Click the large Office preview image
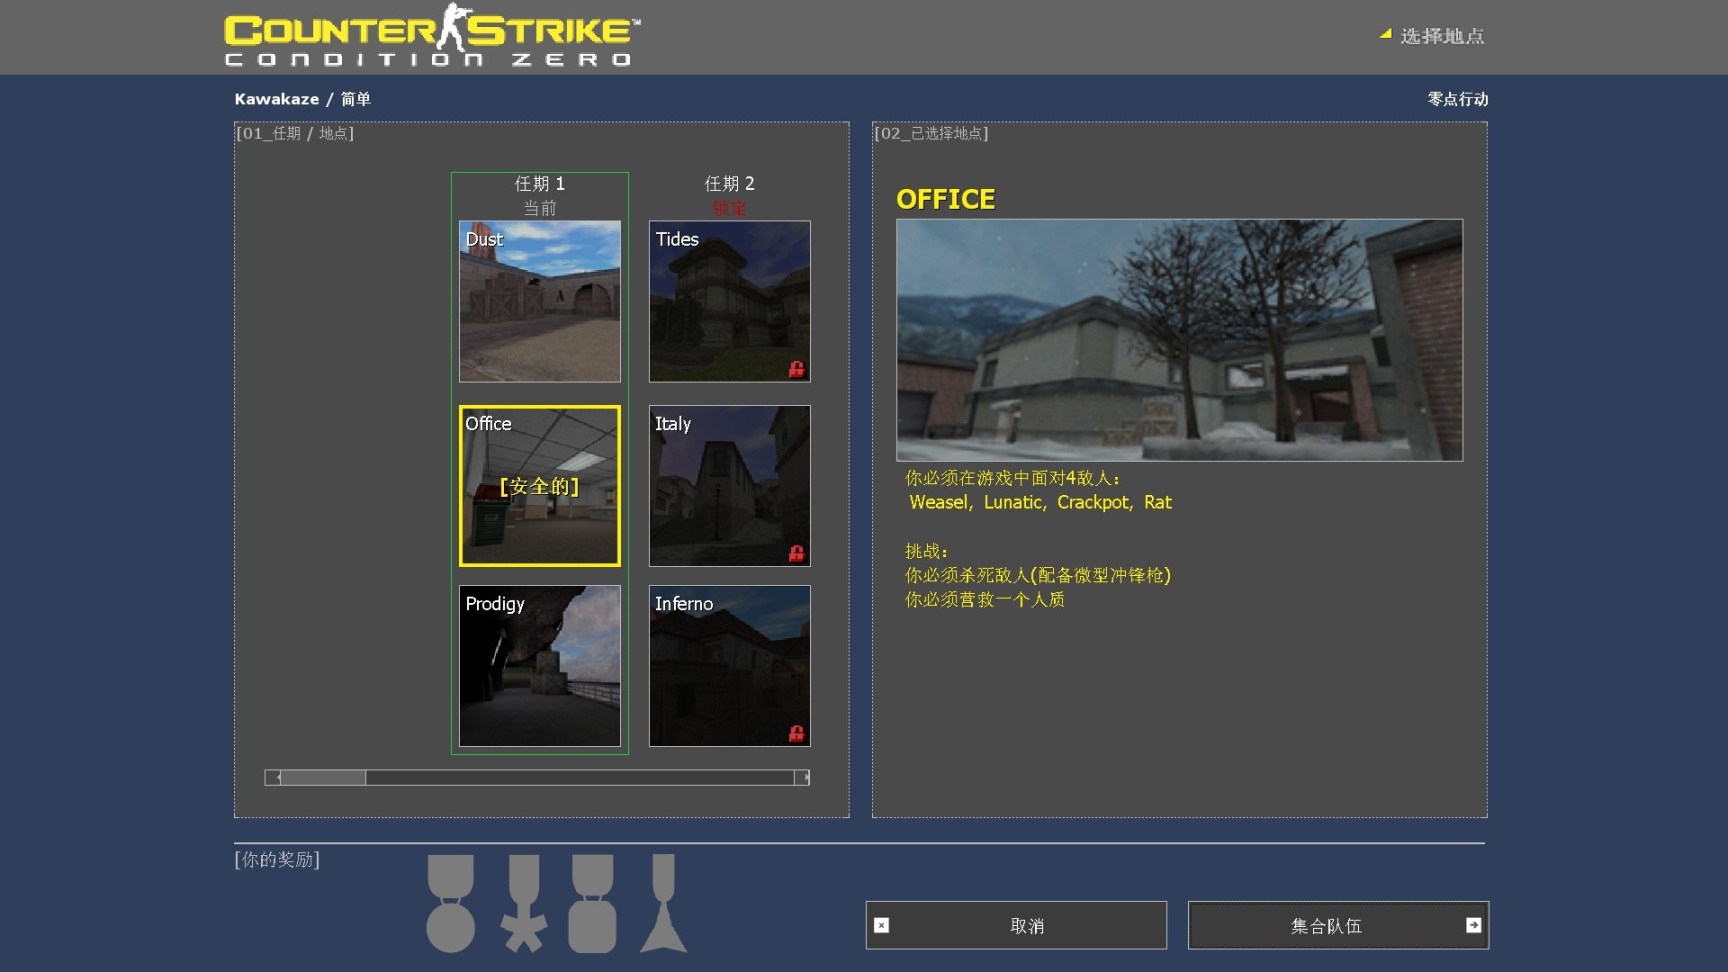The width and height of the screenshot is (1728, 972). [1179, 340]
